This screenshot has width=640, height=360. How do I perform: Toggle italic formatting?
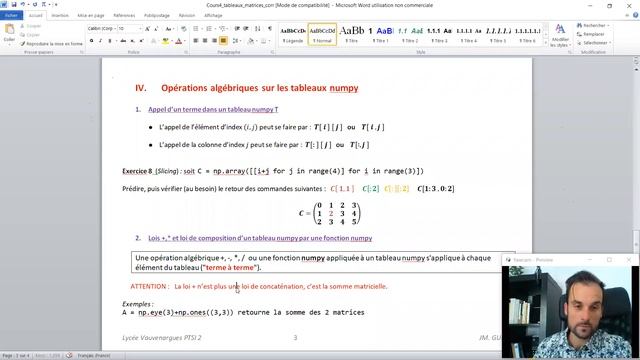pos(100,41)
